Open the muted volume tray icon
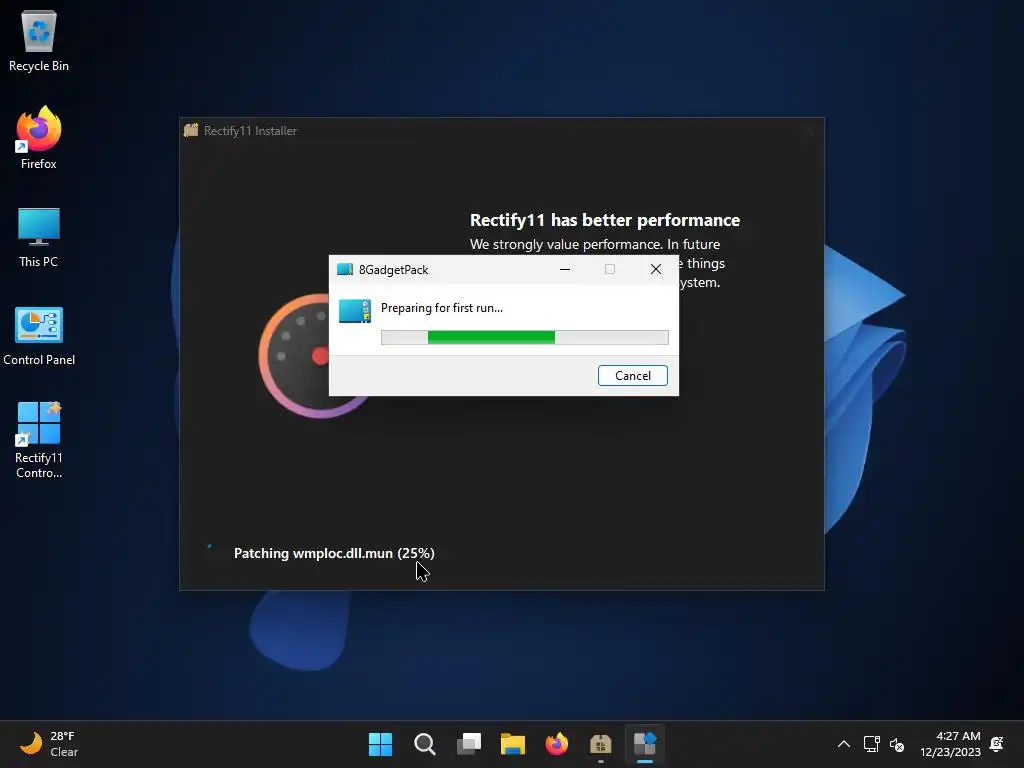 (x=897, y=744)
